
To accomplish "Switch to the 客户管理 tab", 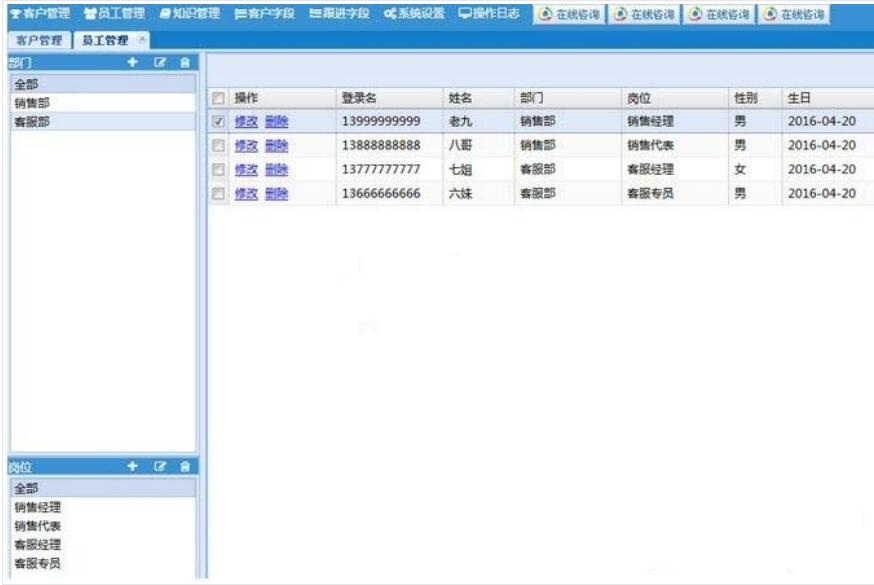I will click(39, 40).
